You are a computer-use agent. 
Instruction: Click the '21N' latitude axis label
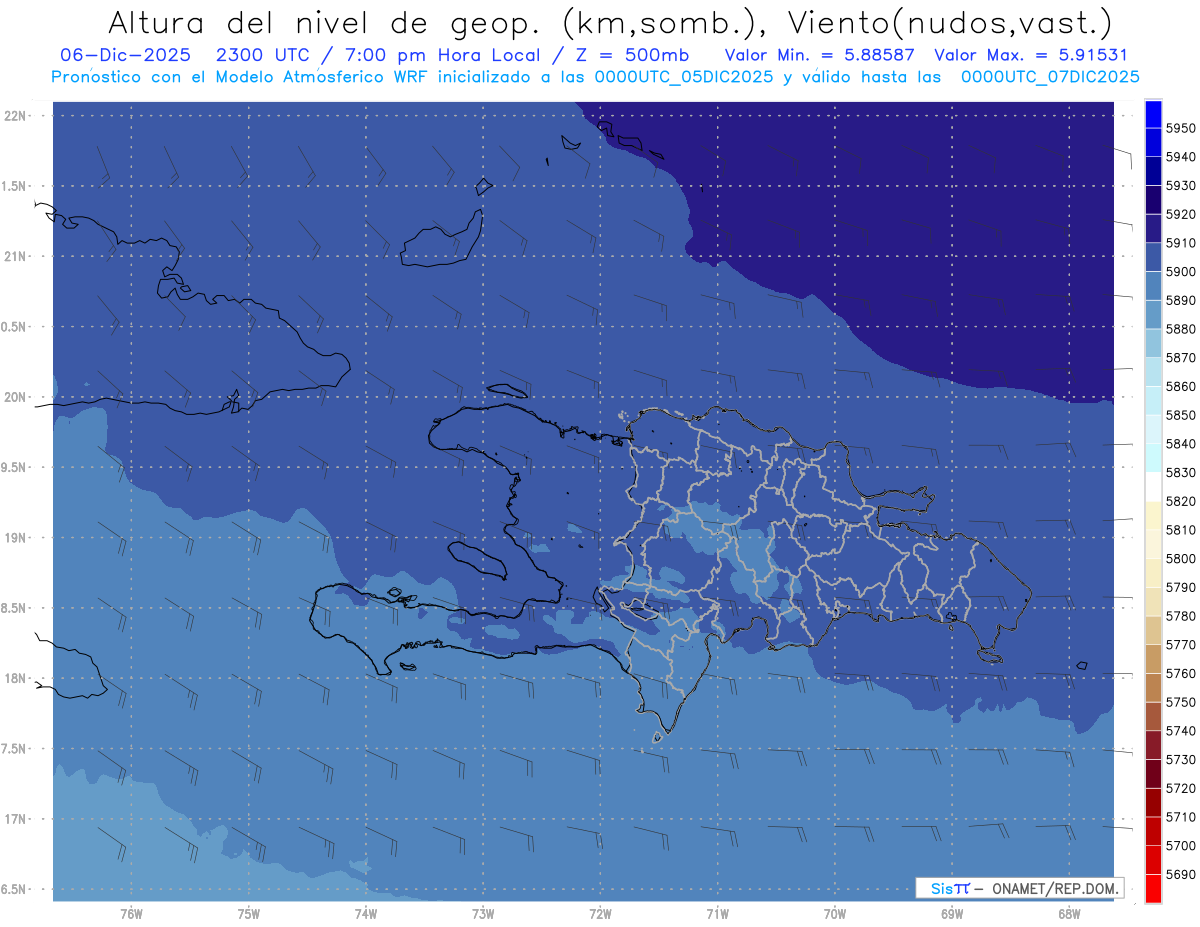point(17,257)
